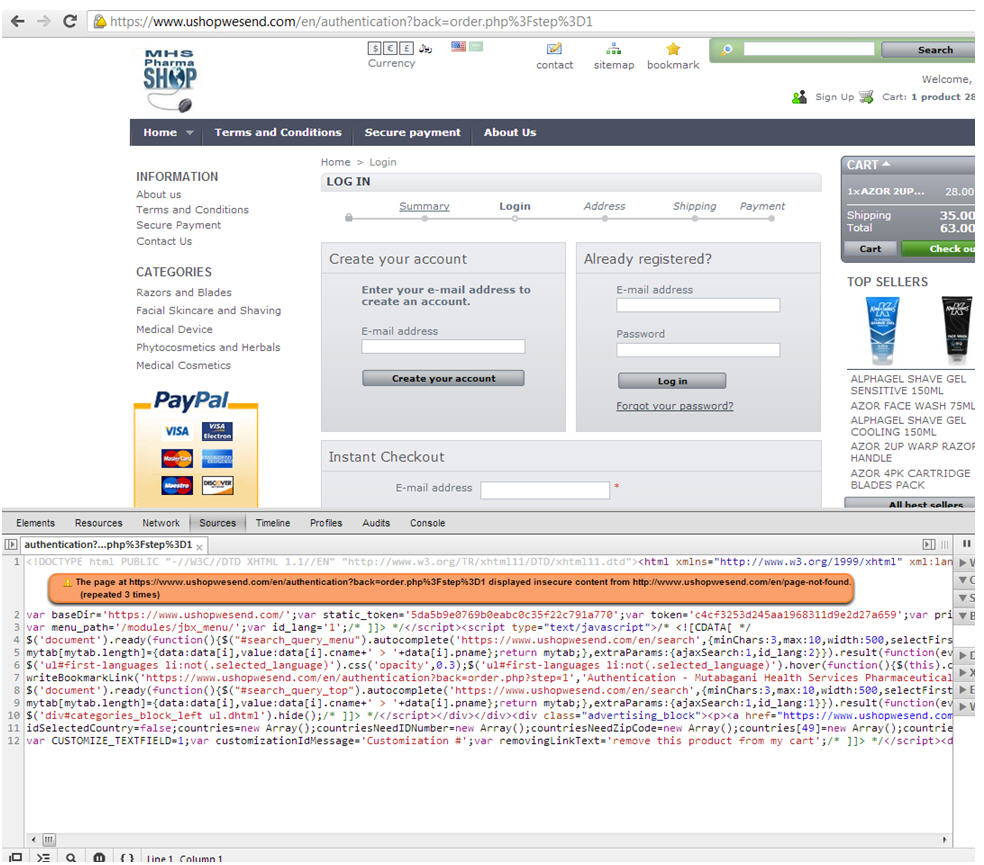Screen dimensions: 984x865
Task: Select the dollar currency icon
Action: pos(375,48)
